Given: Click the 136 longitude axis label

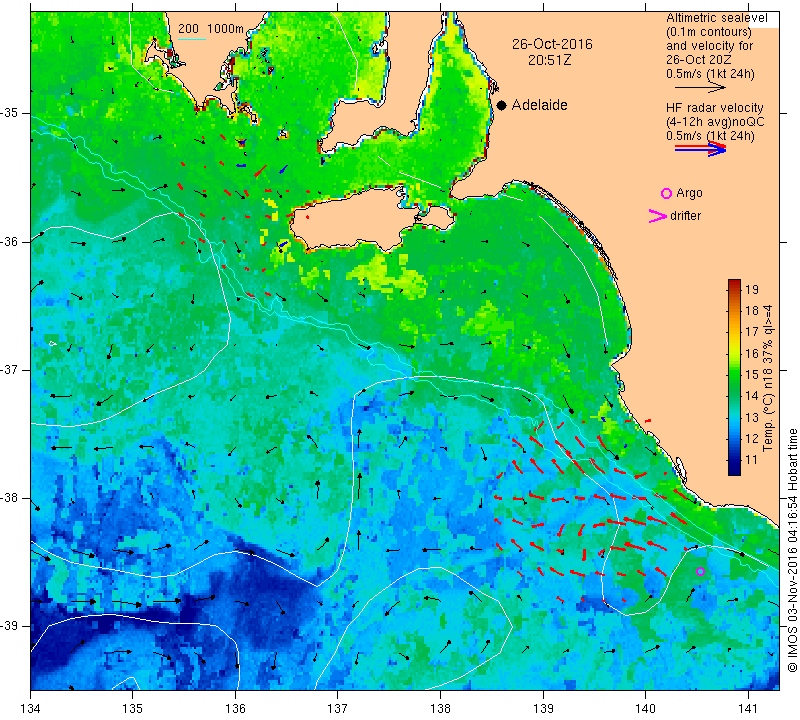Looking at the screenshot, I should click(x=235, y=708).
